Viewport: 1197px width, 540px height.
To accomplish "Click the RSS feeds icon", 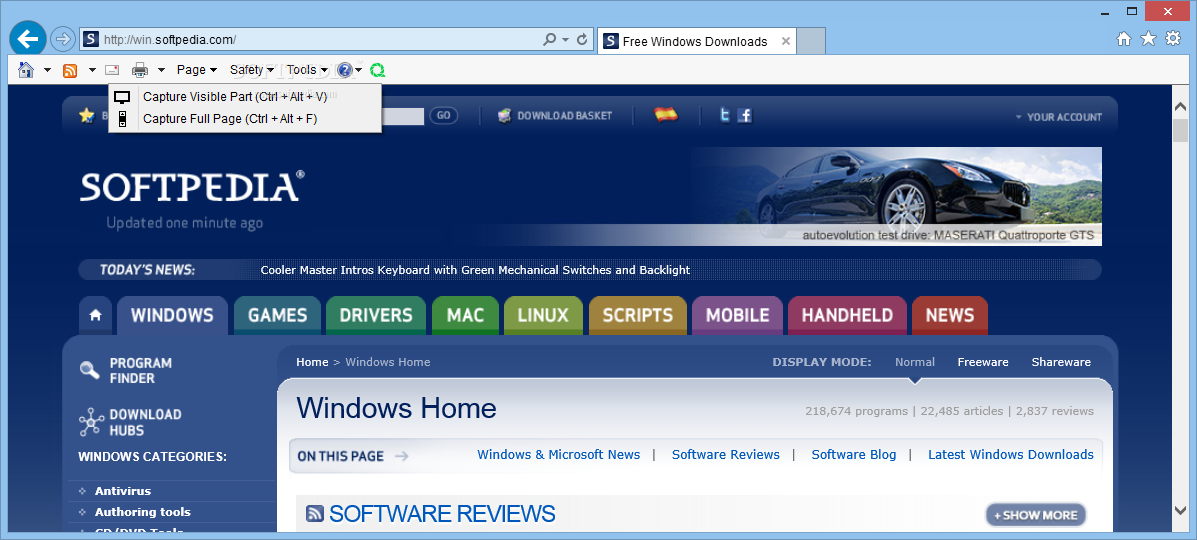I will click(70, 70).
